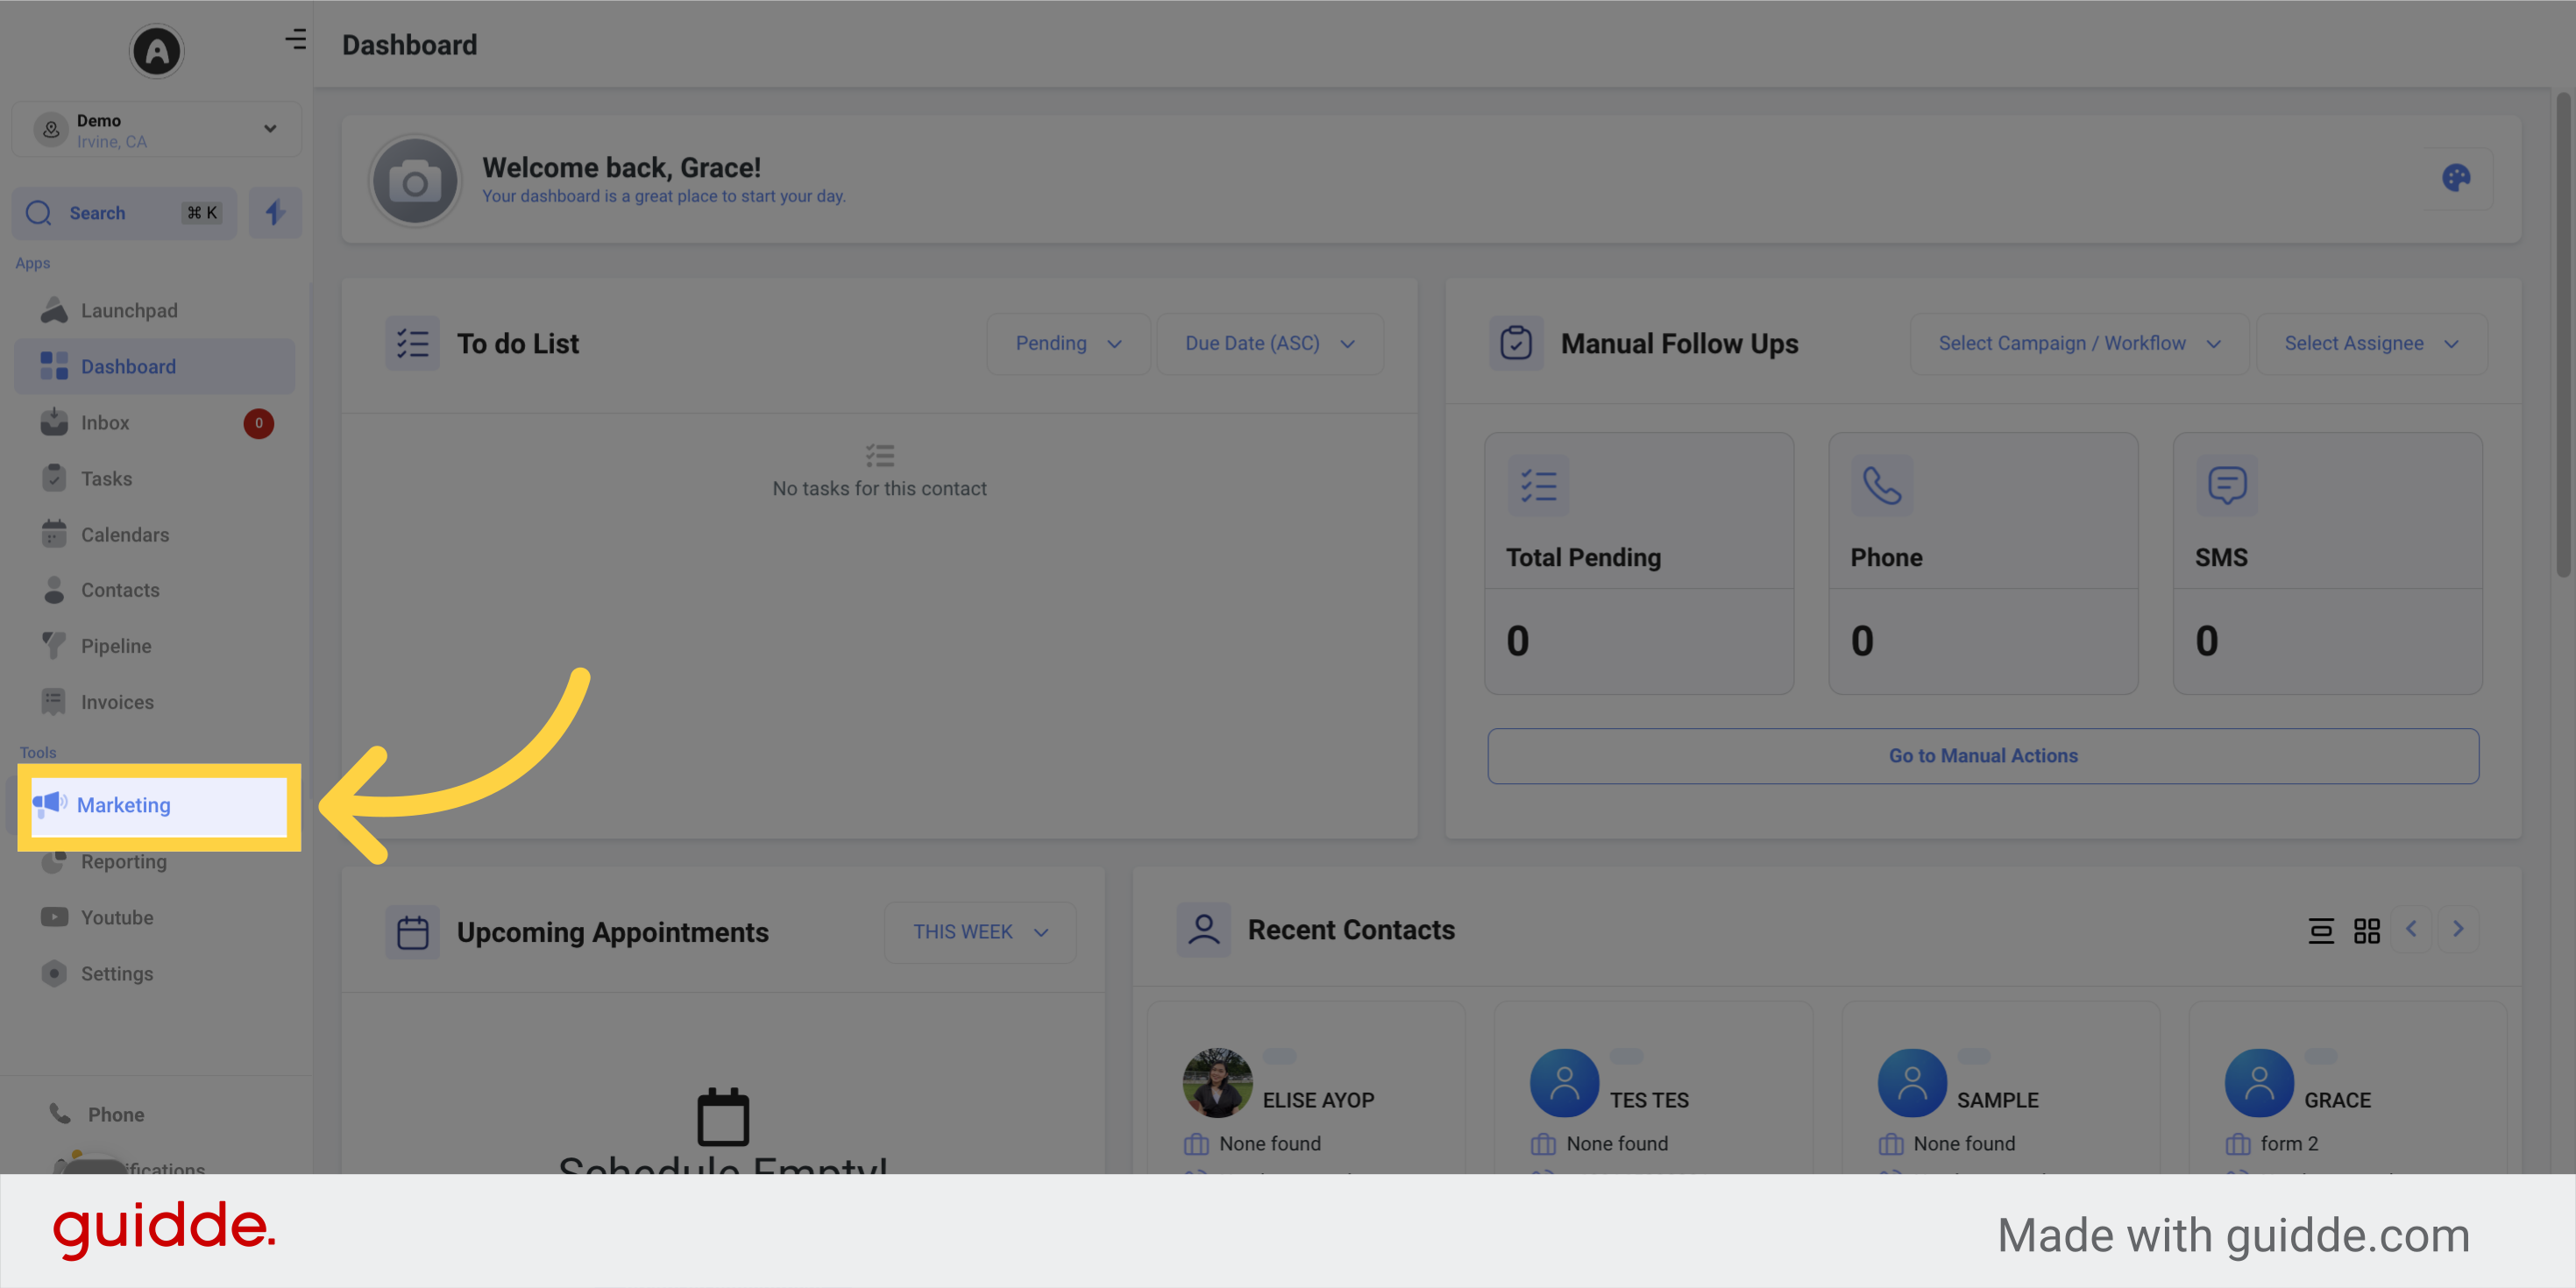Open the Phone panel
This screenshot has height=1288, width=2576.
click(115, 1113)
